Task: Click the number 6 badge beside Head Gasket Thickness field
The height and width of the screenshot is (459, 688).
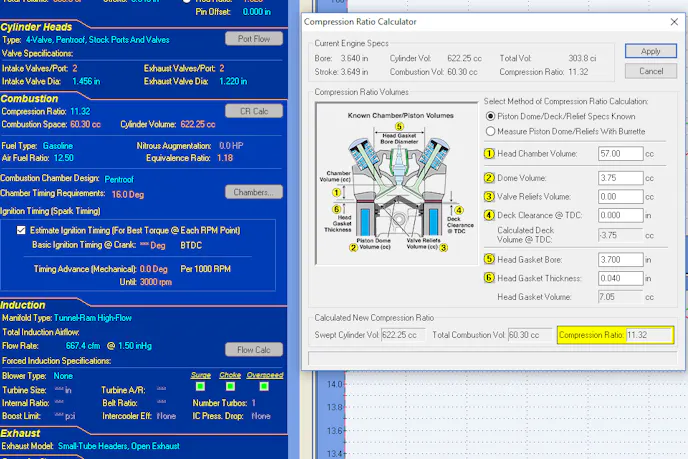Action: click(x=490, y=277)
